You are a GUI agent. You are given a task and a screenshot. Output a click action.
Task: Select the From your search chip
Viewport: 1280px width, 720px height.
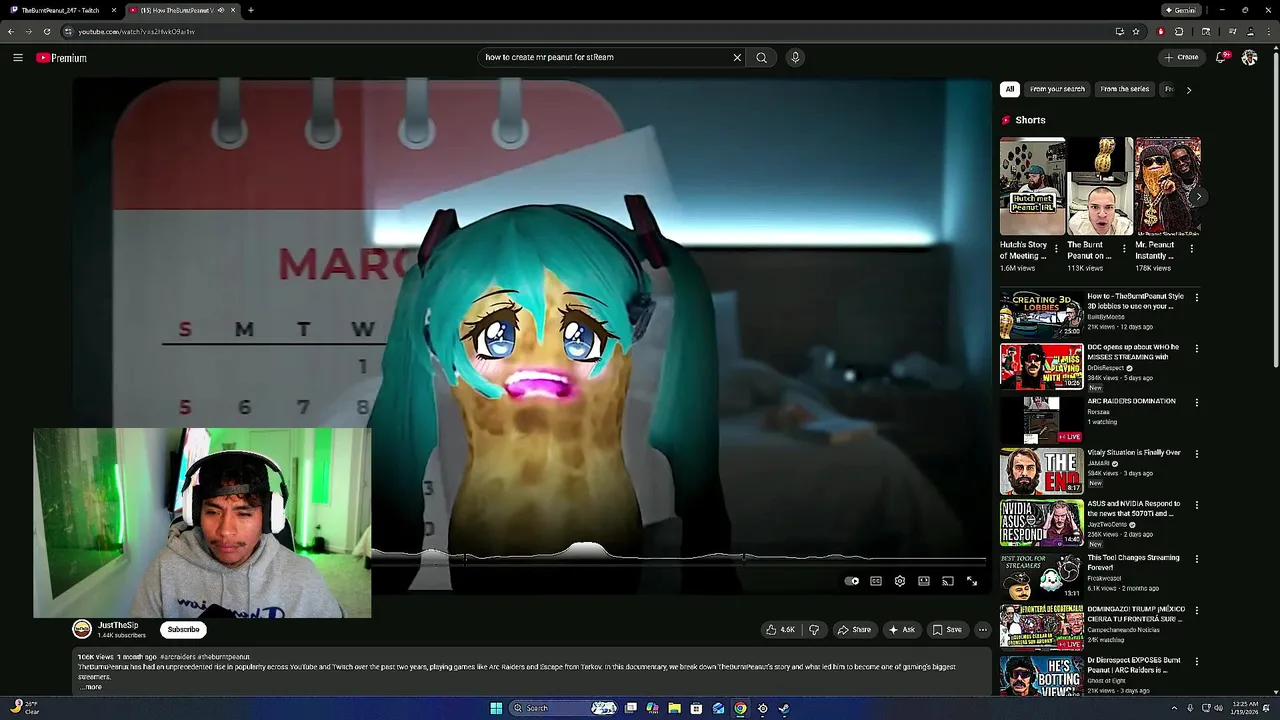1057,89
